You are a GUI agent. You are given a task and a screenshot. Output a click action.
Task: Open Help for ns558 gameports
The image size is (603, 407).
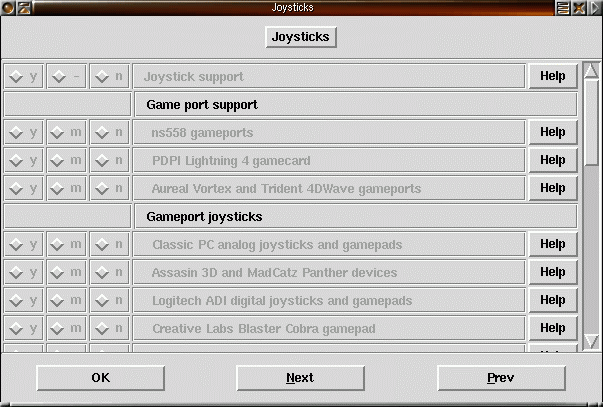click(x=552, y=132)
